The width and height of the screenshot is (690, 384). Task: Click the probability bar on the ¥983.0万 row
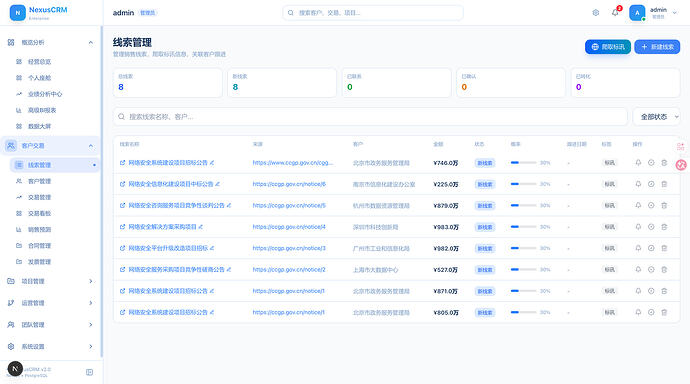[523, 227]
